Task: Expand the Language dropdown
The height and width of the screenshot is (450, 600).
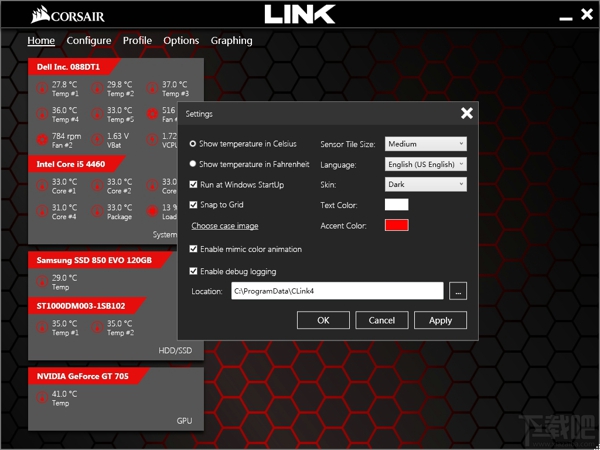Action: pyautogui.click(x=426, y=164)
